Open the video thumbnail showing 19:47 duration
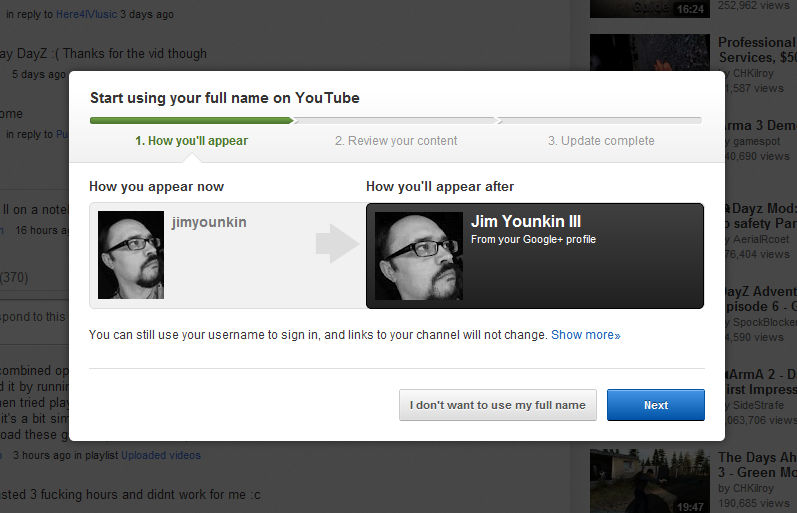This screenshot has width=797, height=513. pos(650,481)
